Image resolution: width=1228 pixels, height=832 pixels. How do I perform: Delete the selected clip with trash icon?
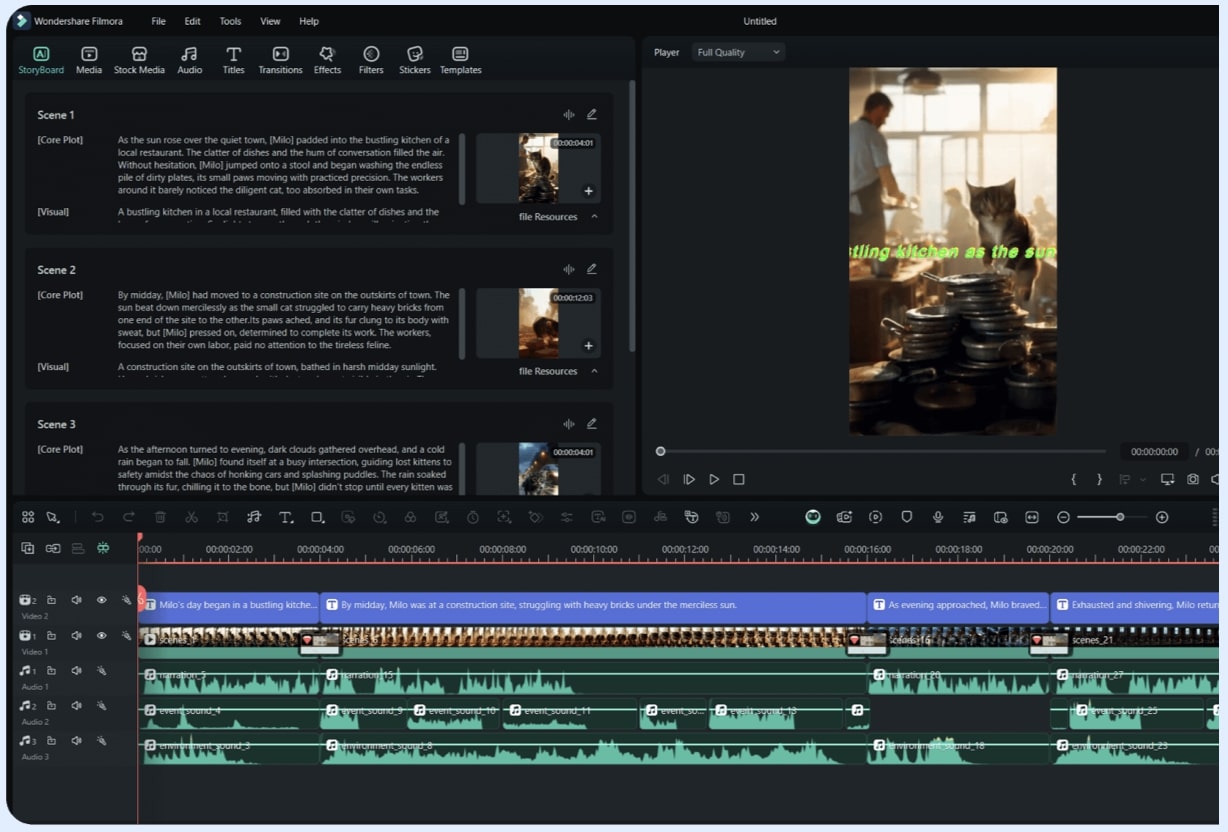coord(160,517)
